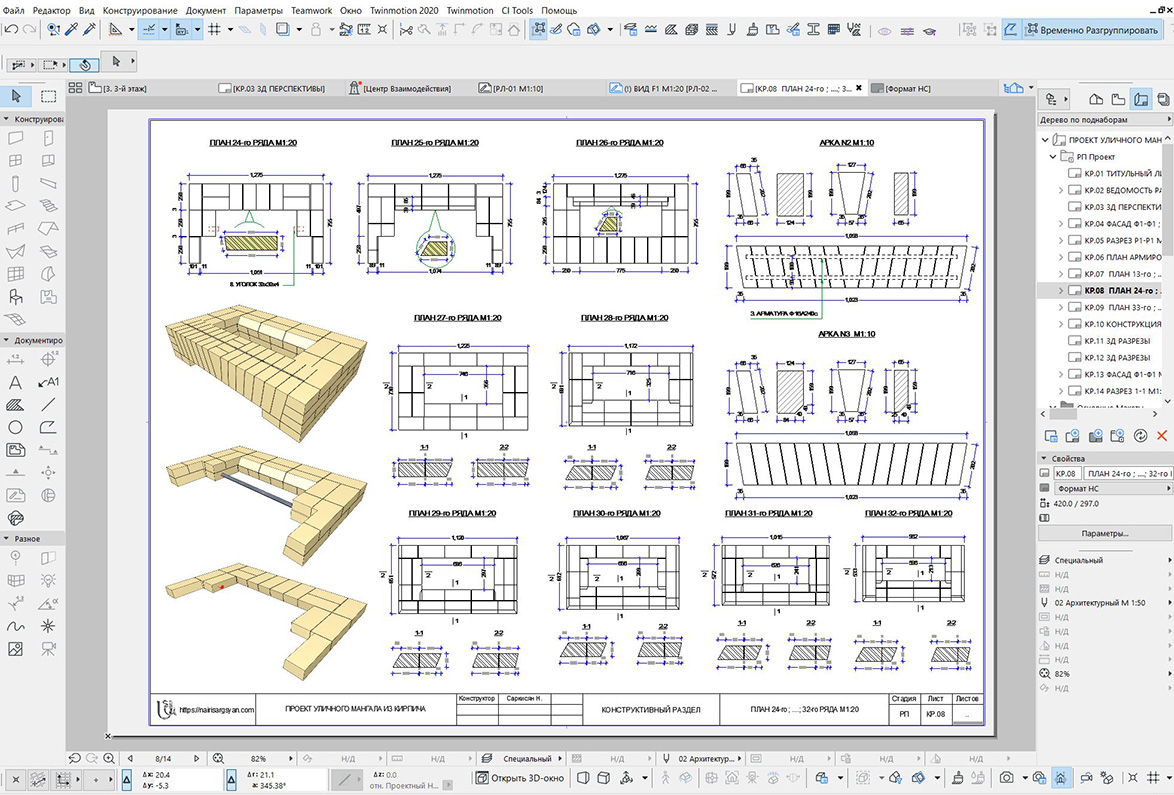Click the Undo arrow icon

pos(11,29)
